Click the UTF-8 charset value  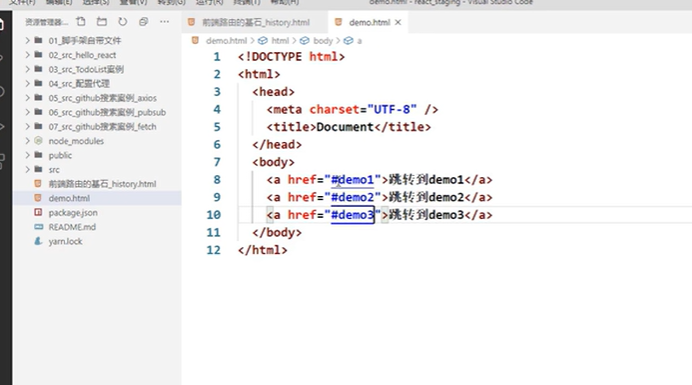point(392,109)
